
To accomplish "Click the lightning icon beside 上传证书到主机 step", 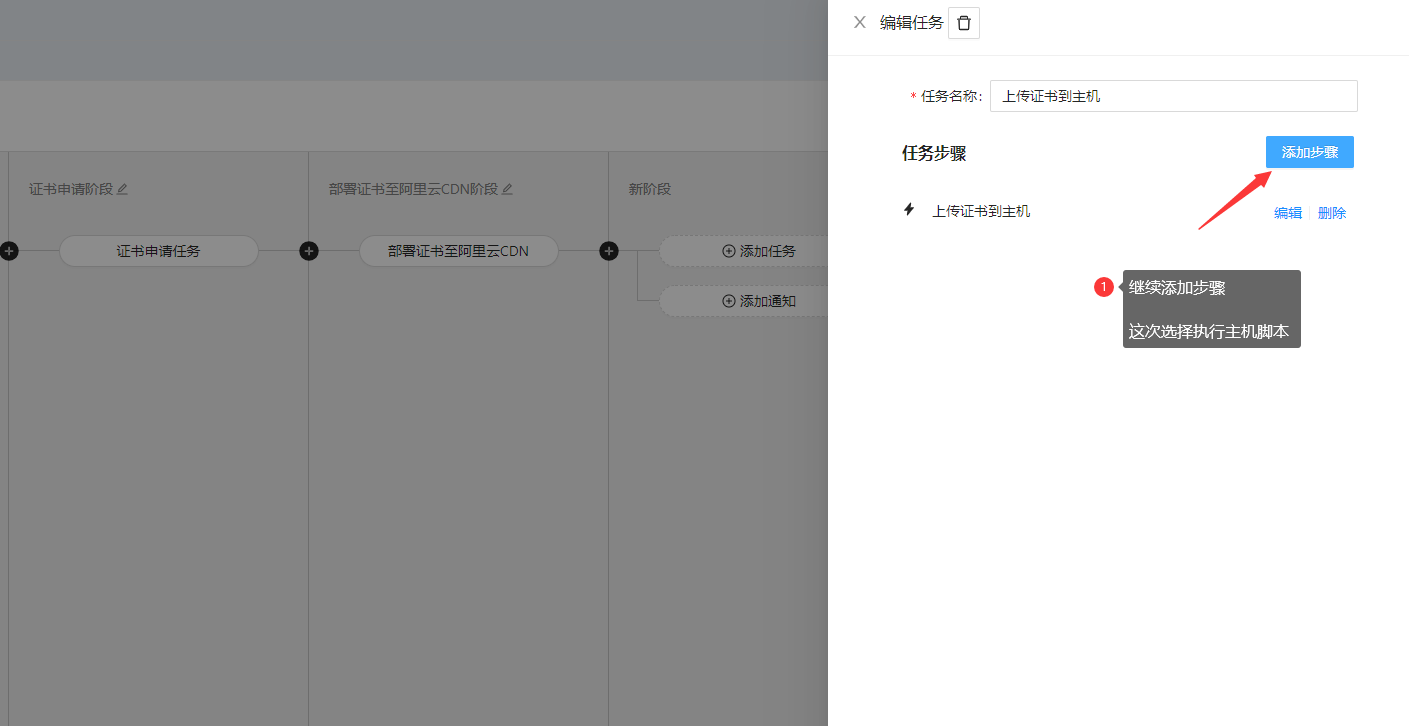I will click(909, 210).
